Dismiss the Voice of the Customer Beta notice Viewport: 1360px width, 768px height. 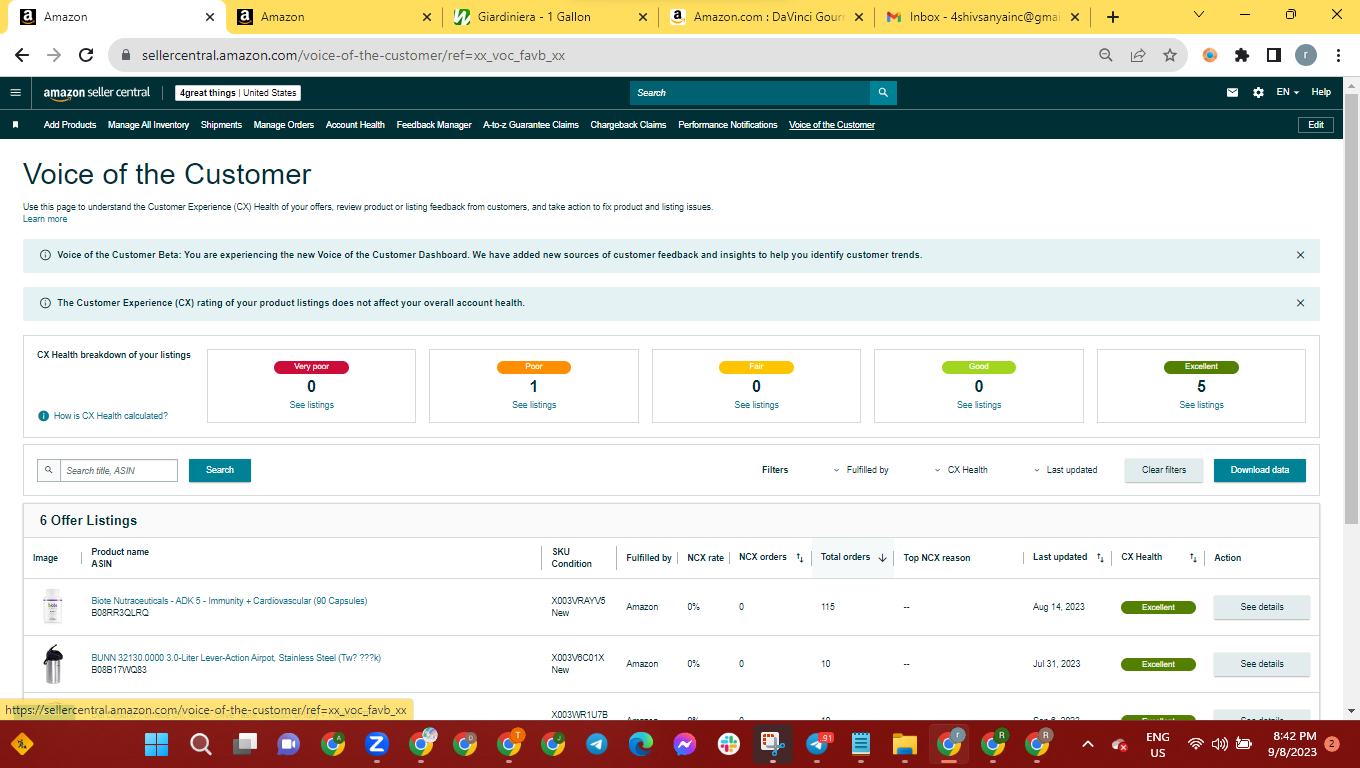(1300, 255)
